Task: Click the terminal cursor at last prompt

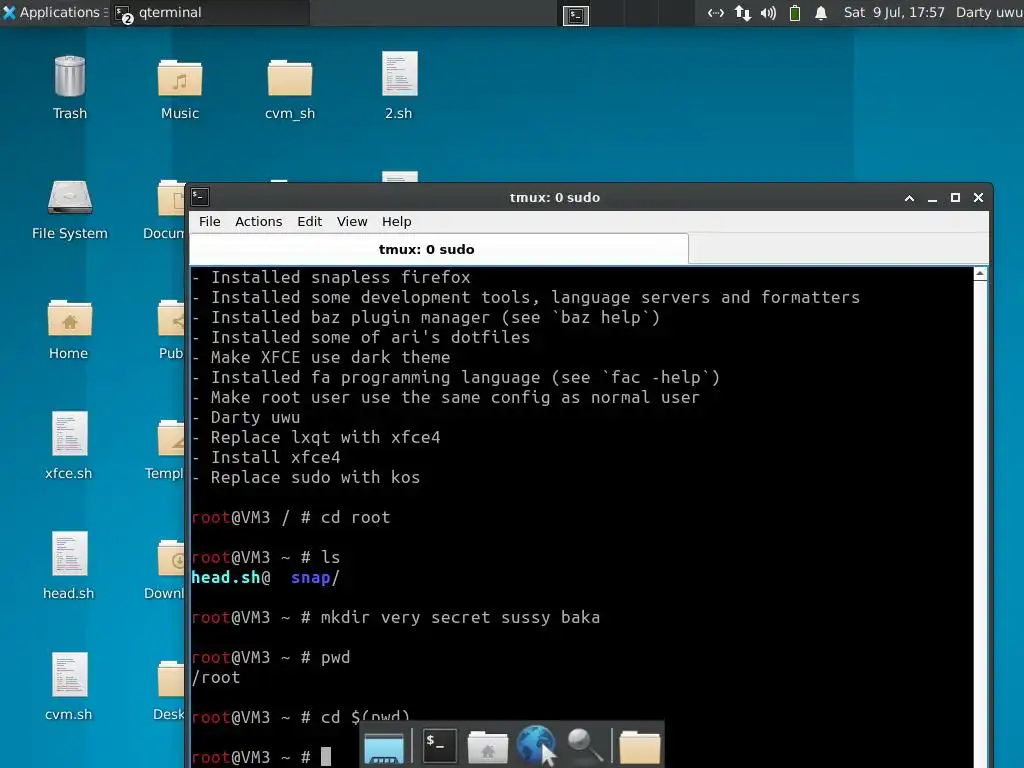Action: click(x=326, y=757)
